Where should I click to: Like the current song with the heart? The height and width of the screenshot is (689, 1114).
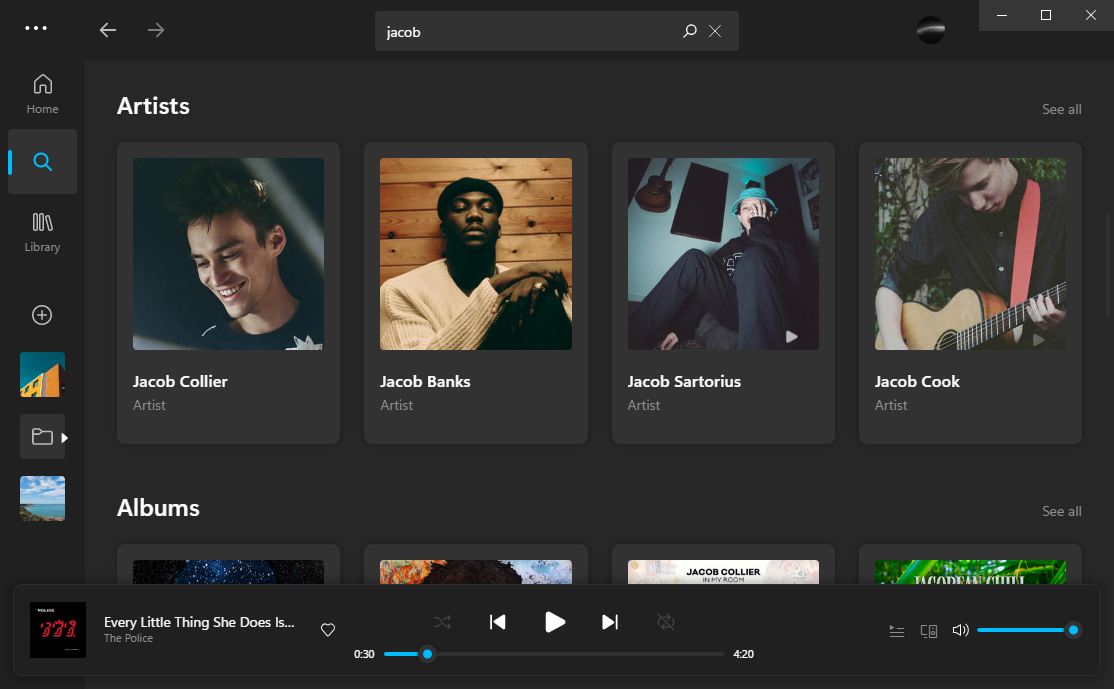pos(328,629)
